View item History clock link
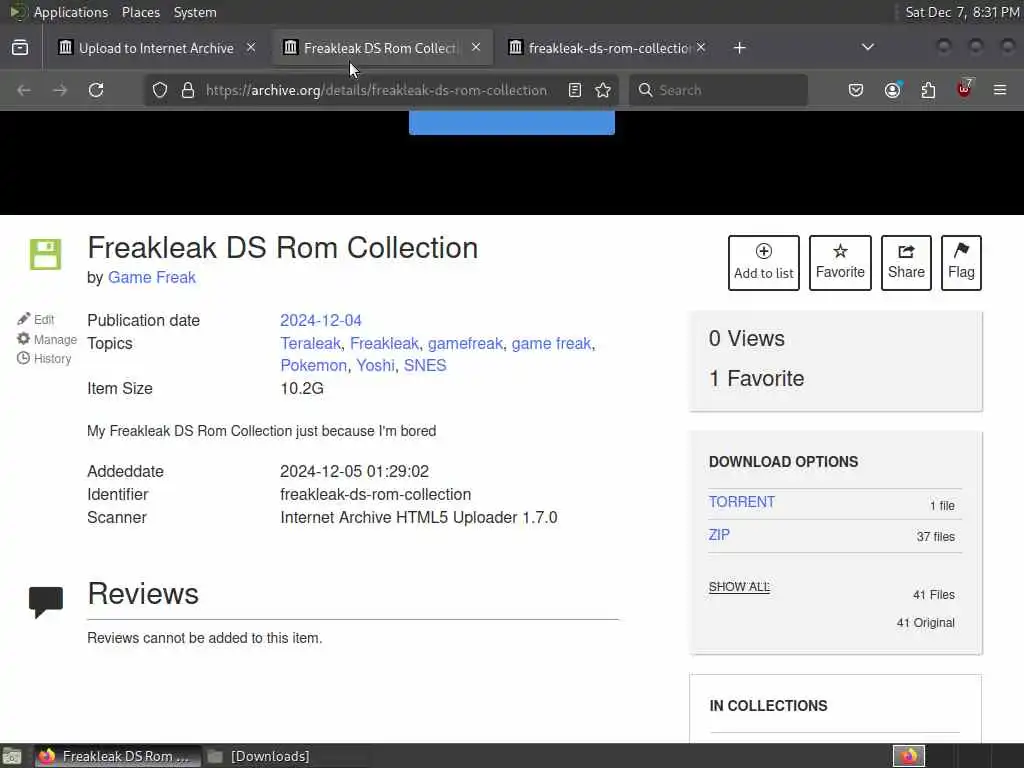This screenshot has height=768, width=1024. 44,359
